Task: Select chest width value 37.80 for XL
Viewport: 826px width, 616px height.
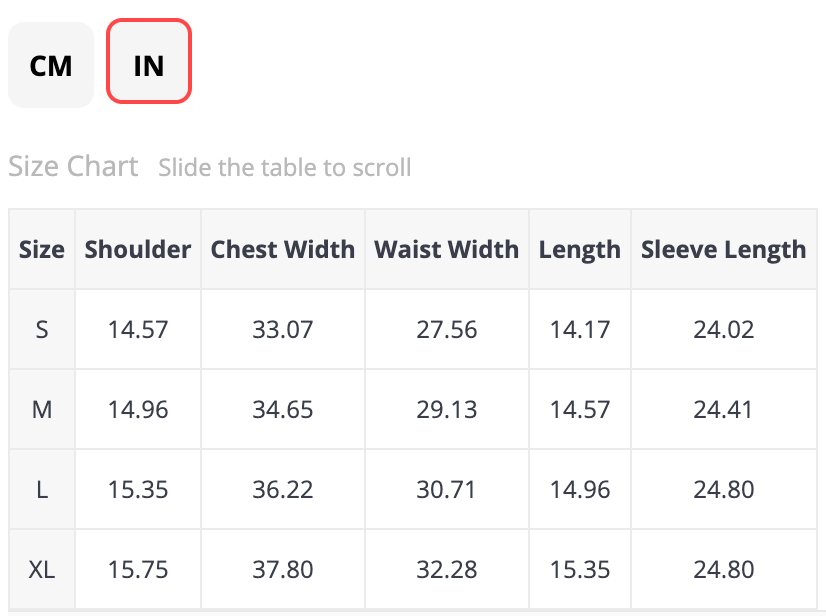Action: coord(283,570)
